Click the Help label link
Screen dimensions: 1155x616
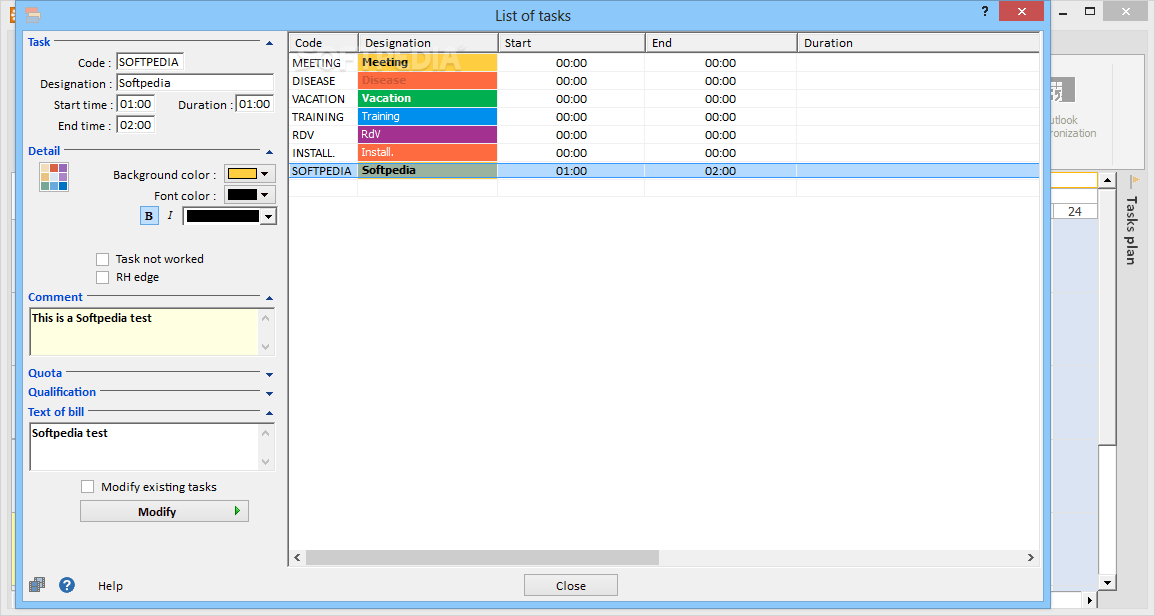(x=110, y=586)
